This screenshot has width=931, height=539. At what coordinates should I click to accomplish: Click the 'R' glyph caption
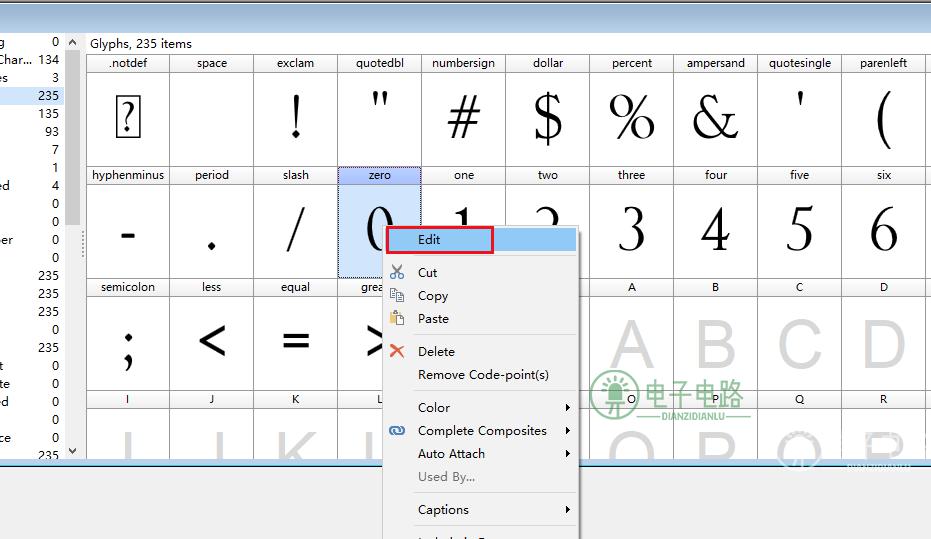[x=884, y=399]
